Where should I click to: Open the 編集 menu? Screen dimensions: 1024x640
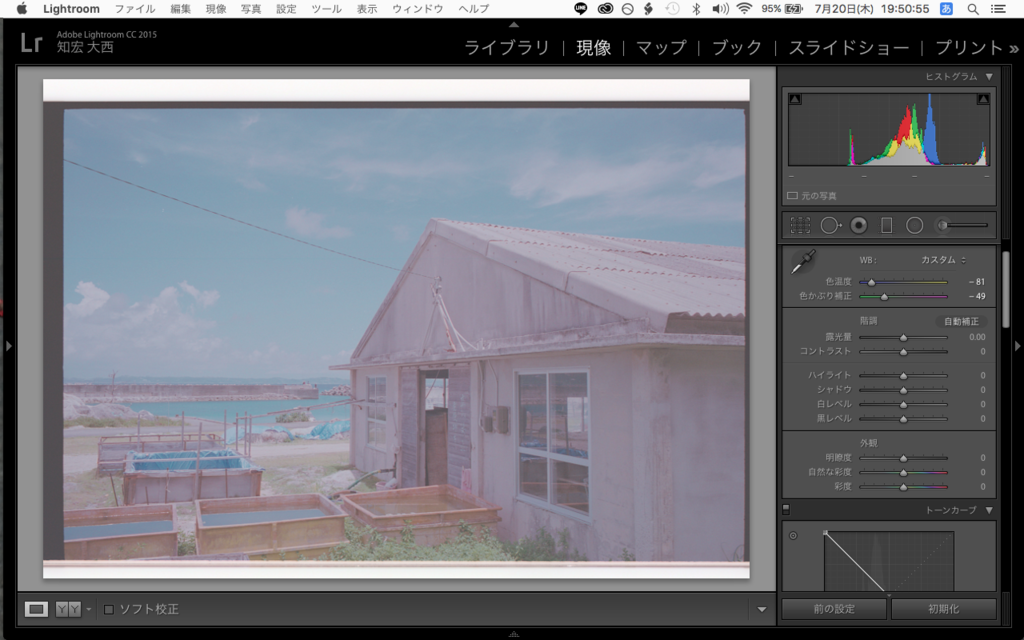[181, 8]
